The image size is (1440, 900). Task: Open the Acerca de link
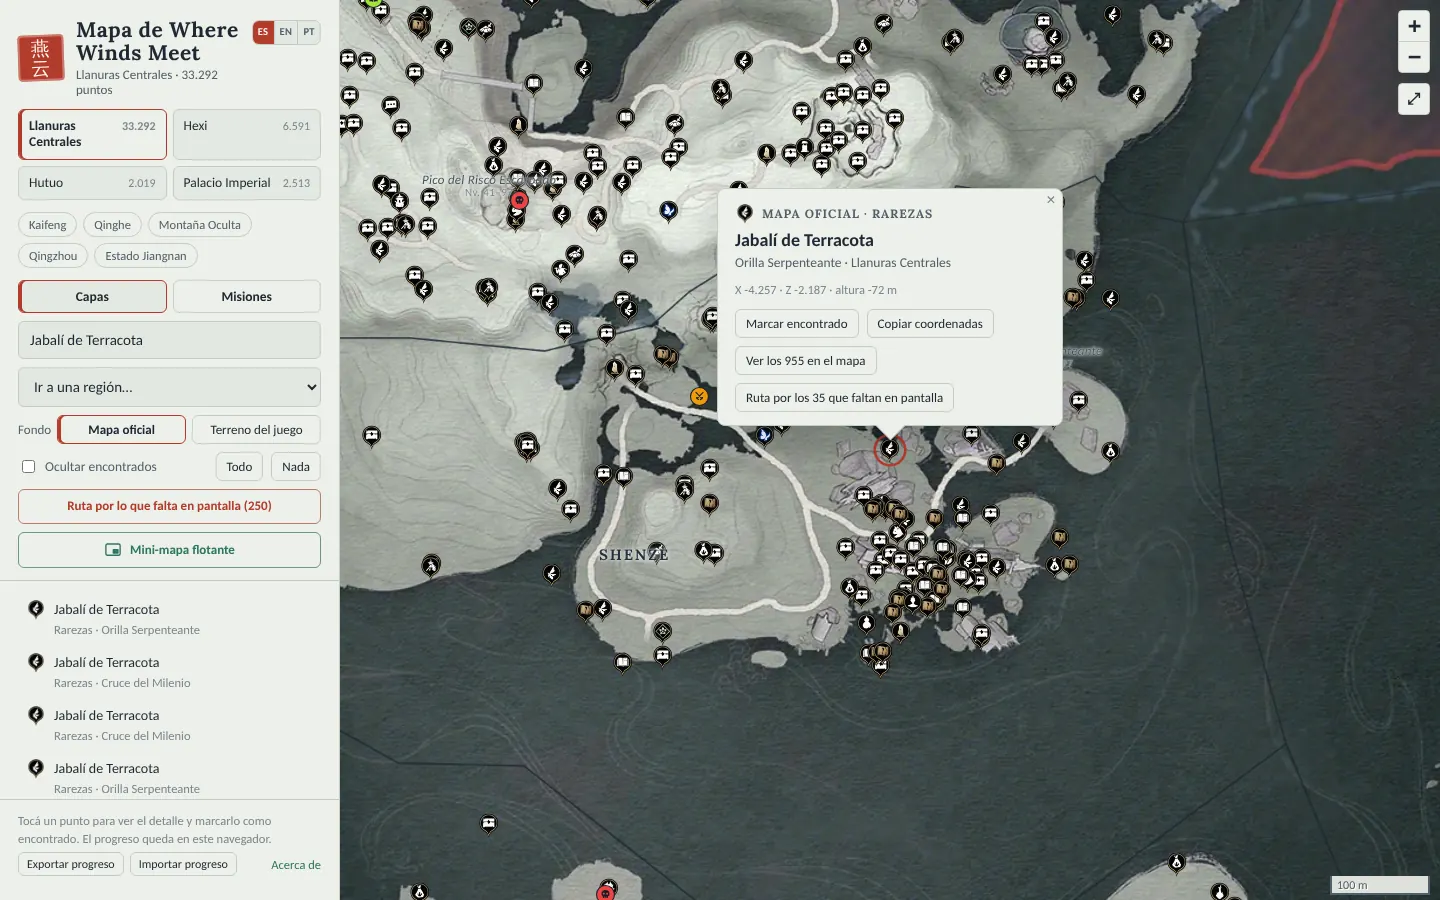[296, 865]
